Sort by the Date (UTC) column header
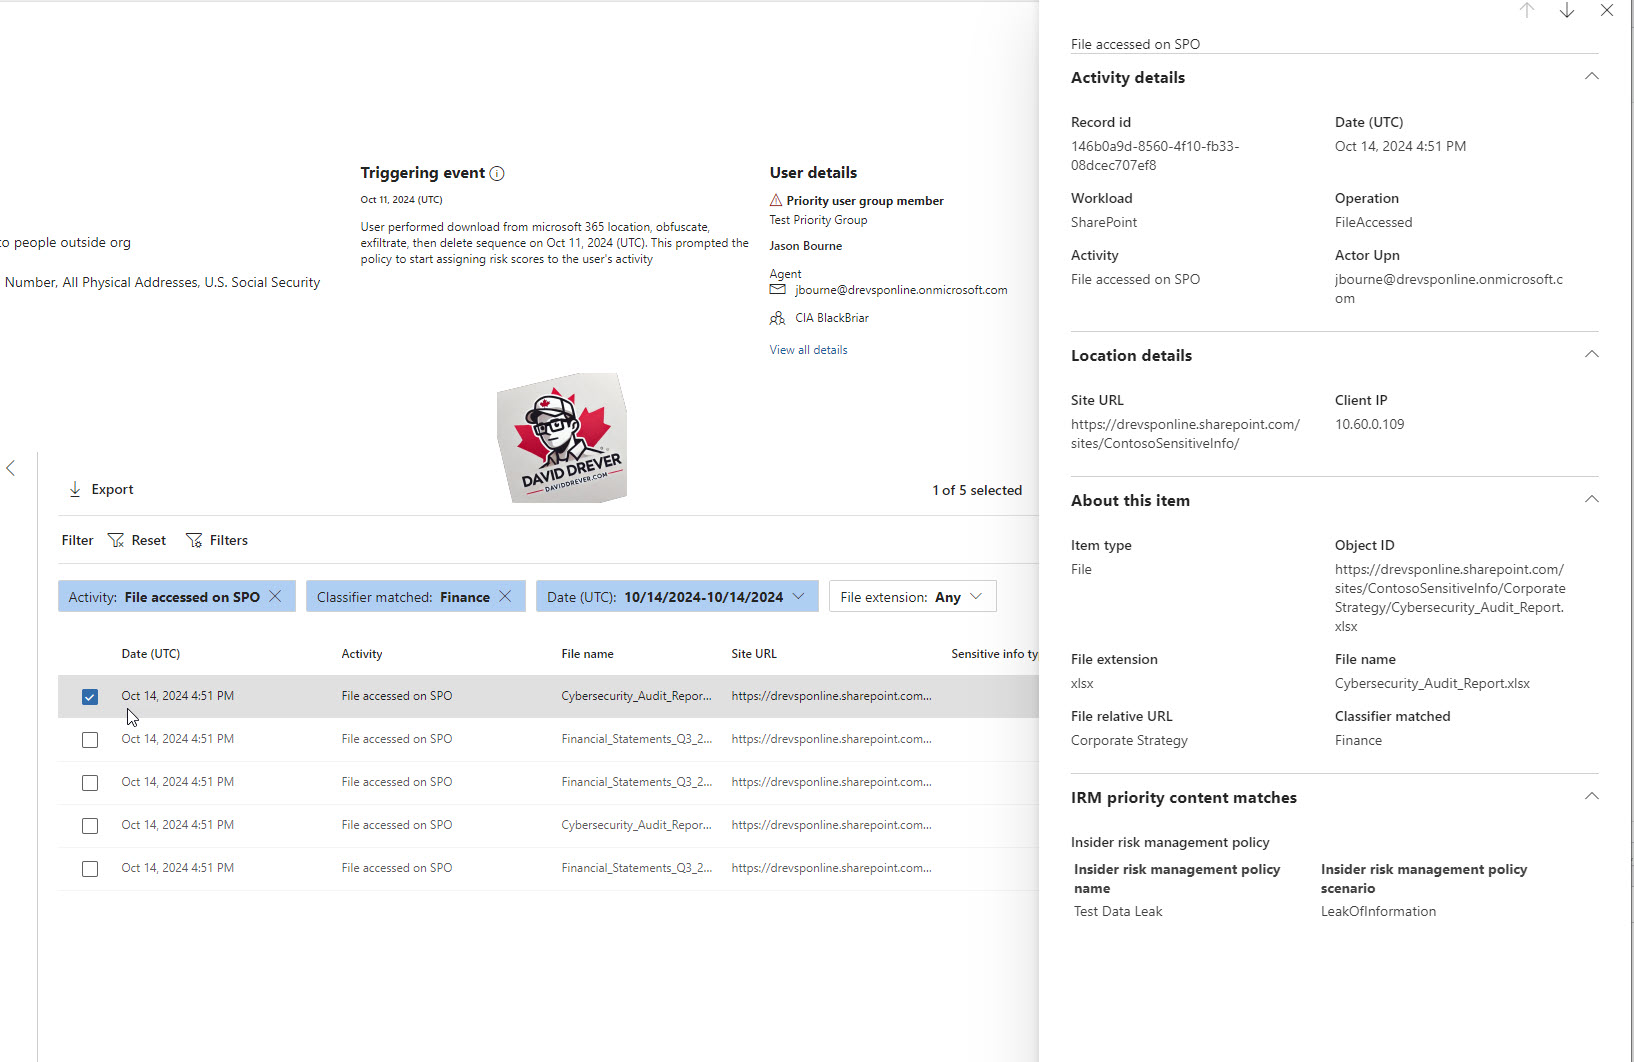 point(151,654)
